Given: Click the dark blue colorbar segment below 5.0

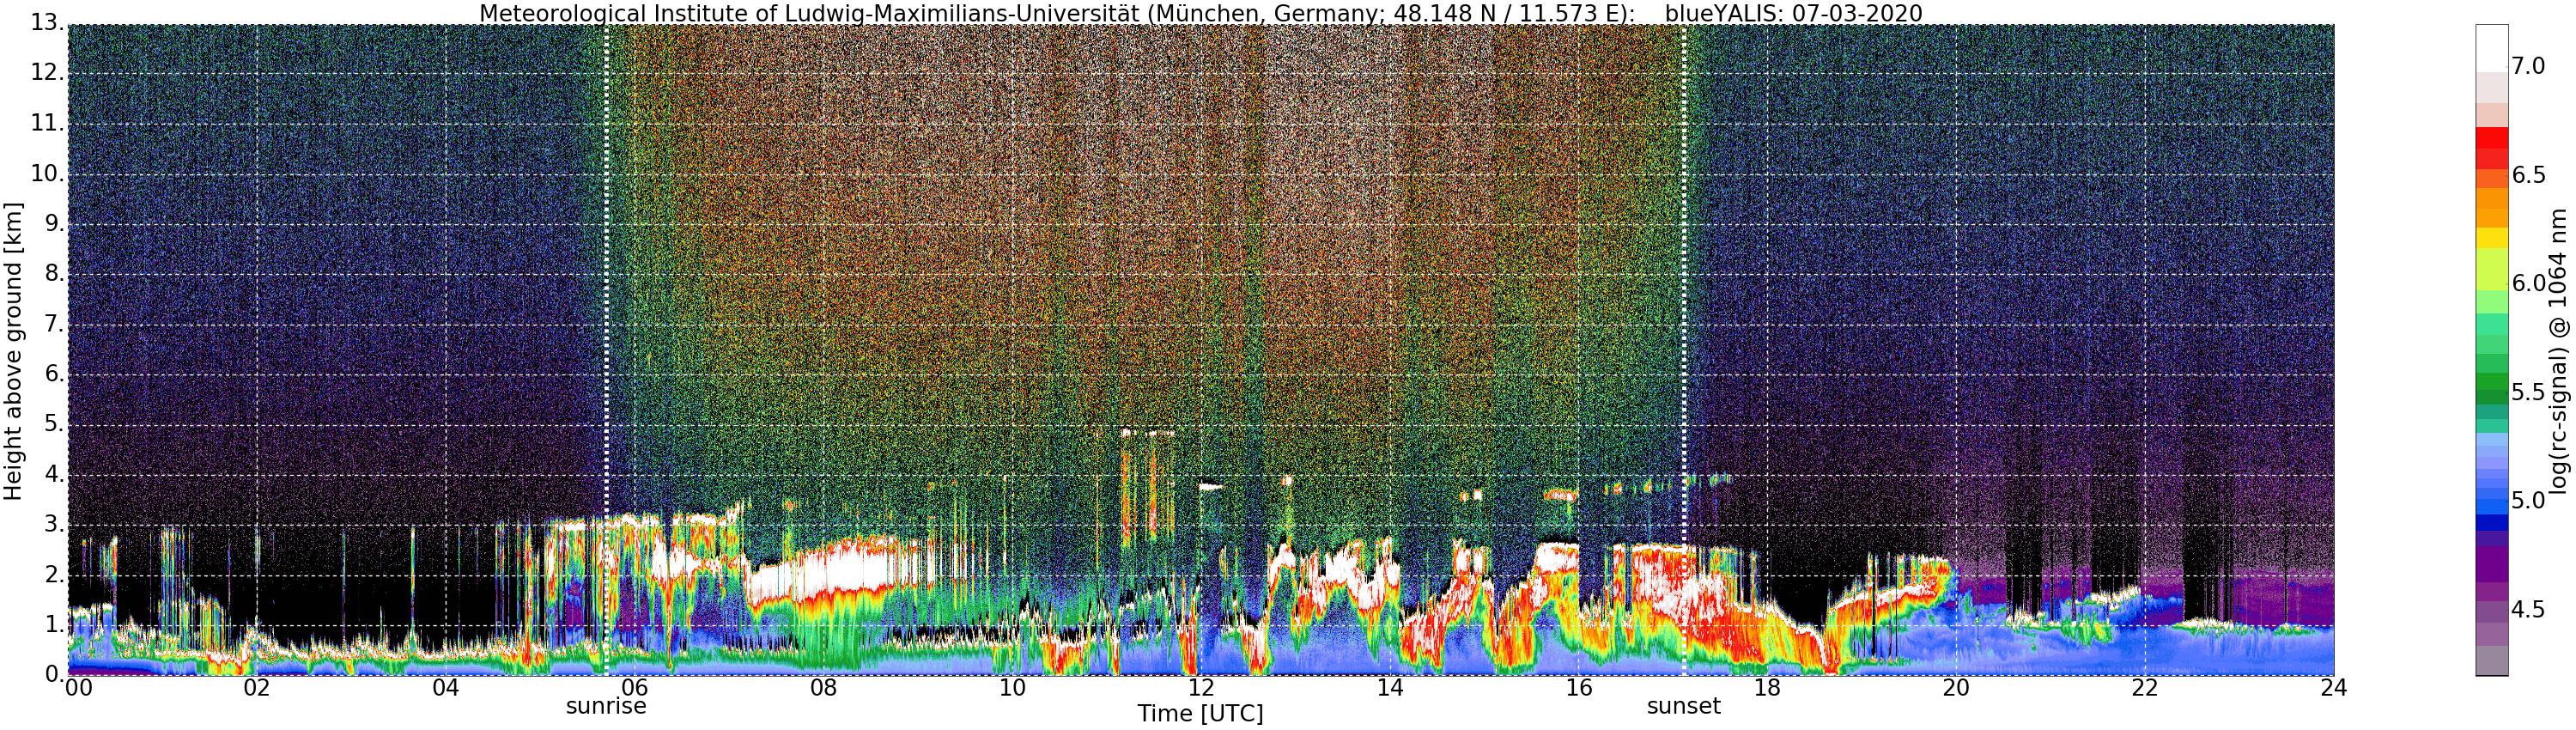Looking at the screenshot, I should click(x=2492, y=522).
